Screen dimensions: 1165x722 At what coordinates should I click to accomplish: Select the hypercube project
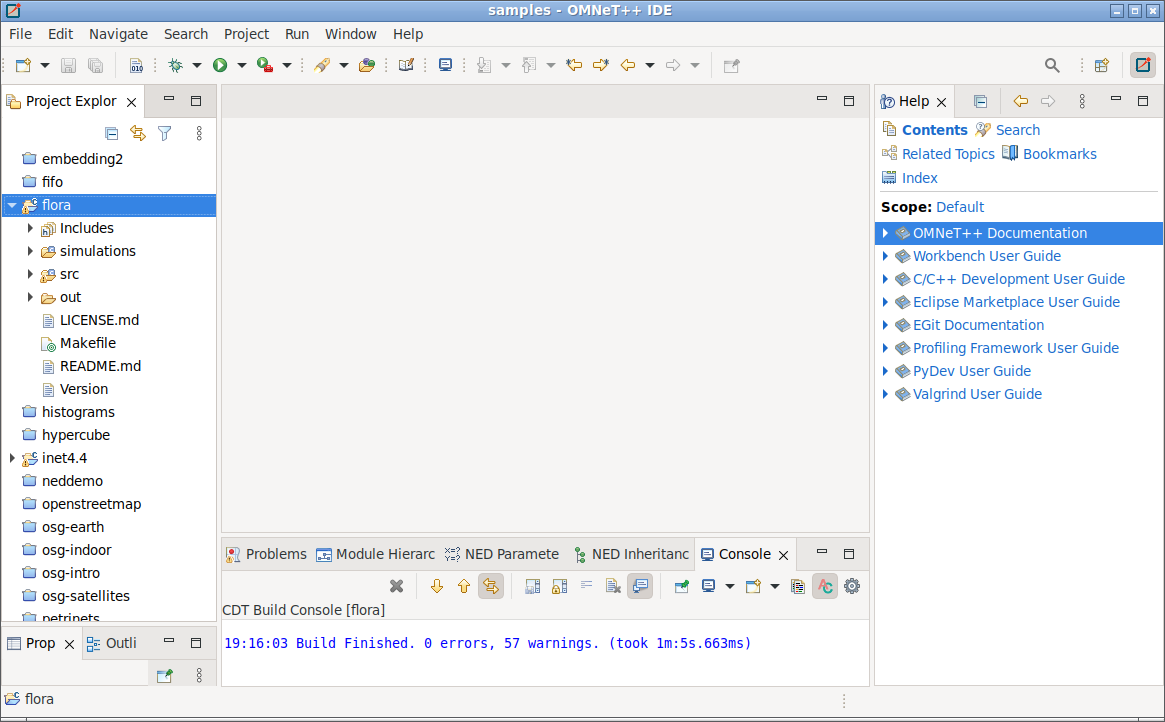76,435
